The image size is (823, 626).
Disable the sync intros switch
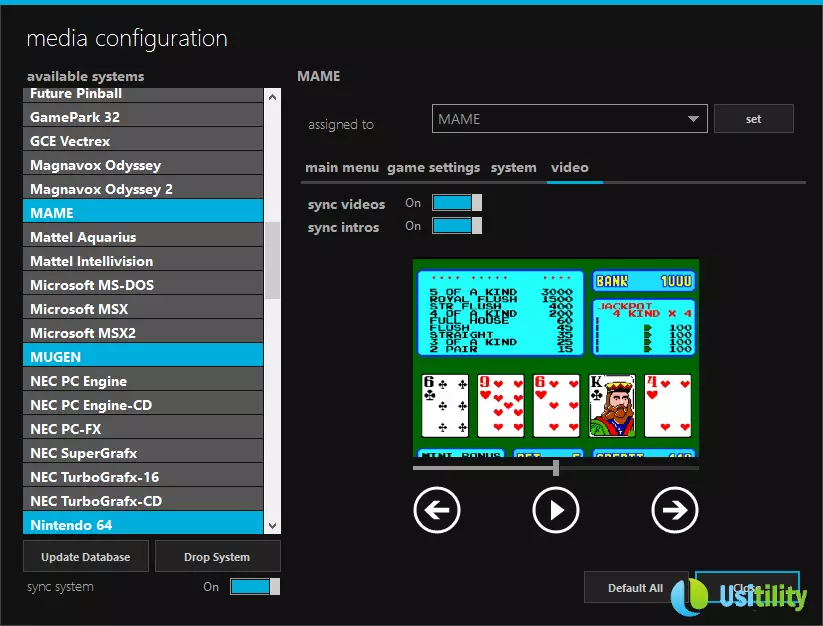pos(456,227)
